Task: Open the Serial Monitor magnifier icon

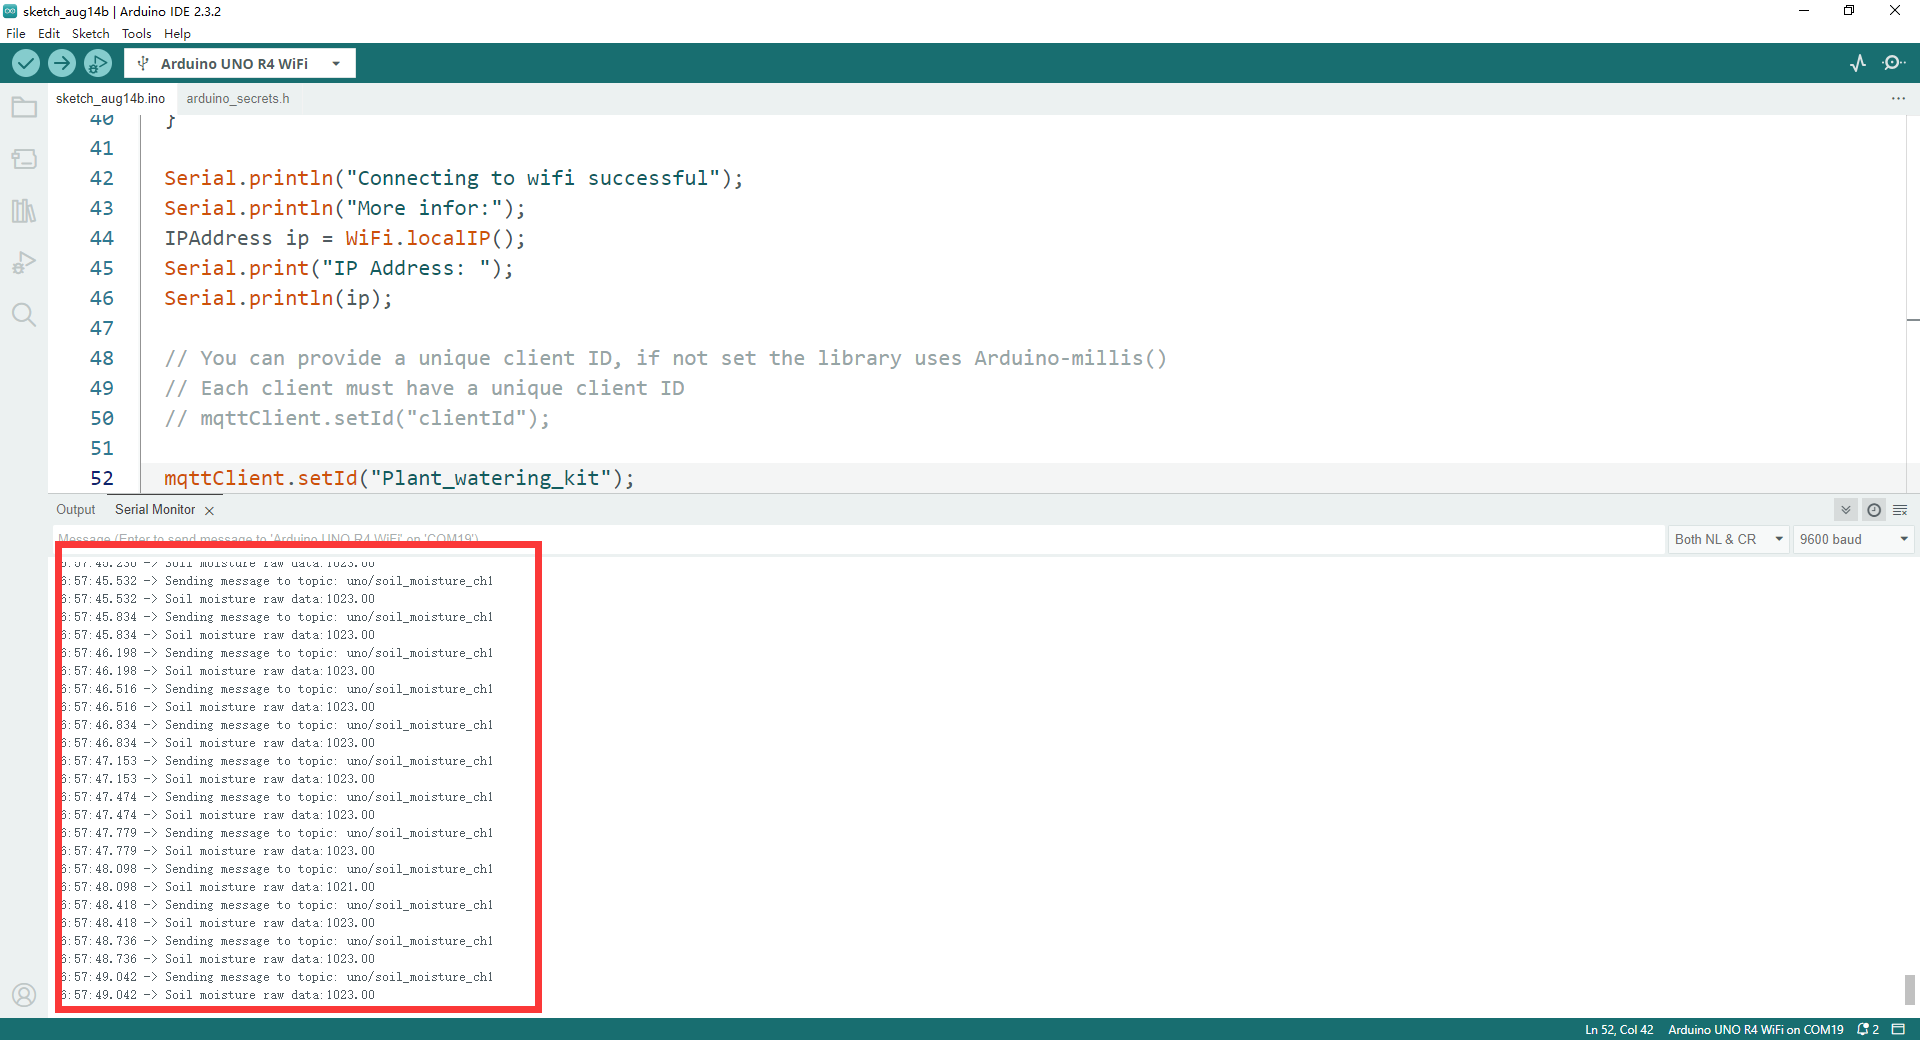Action: point(1893,63)
